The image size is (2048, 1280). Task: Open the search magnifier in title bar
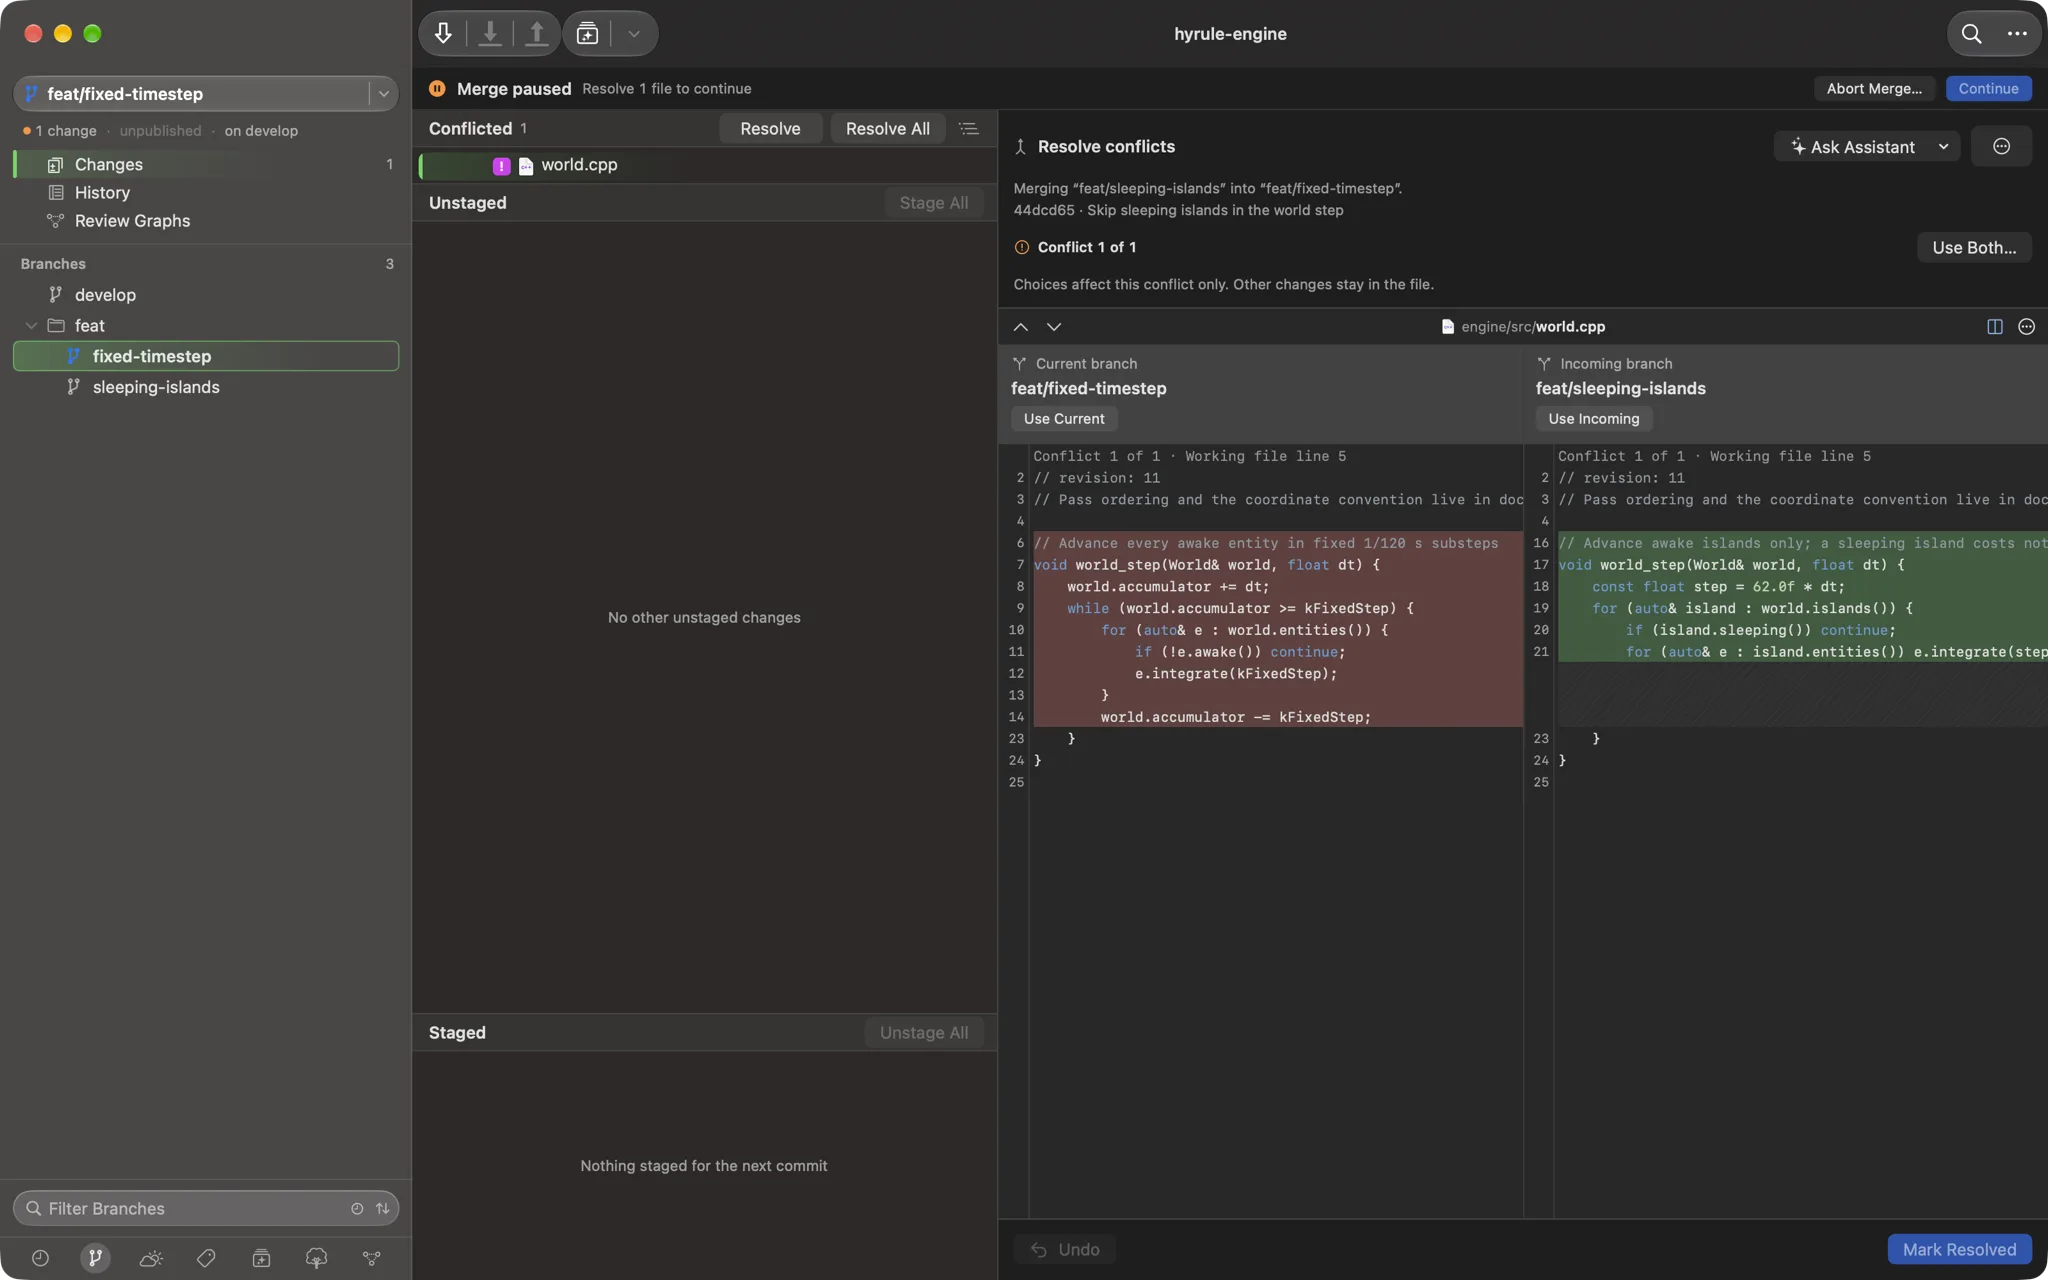pyautogui.click(x=1971, y=33)
